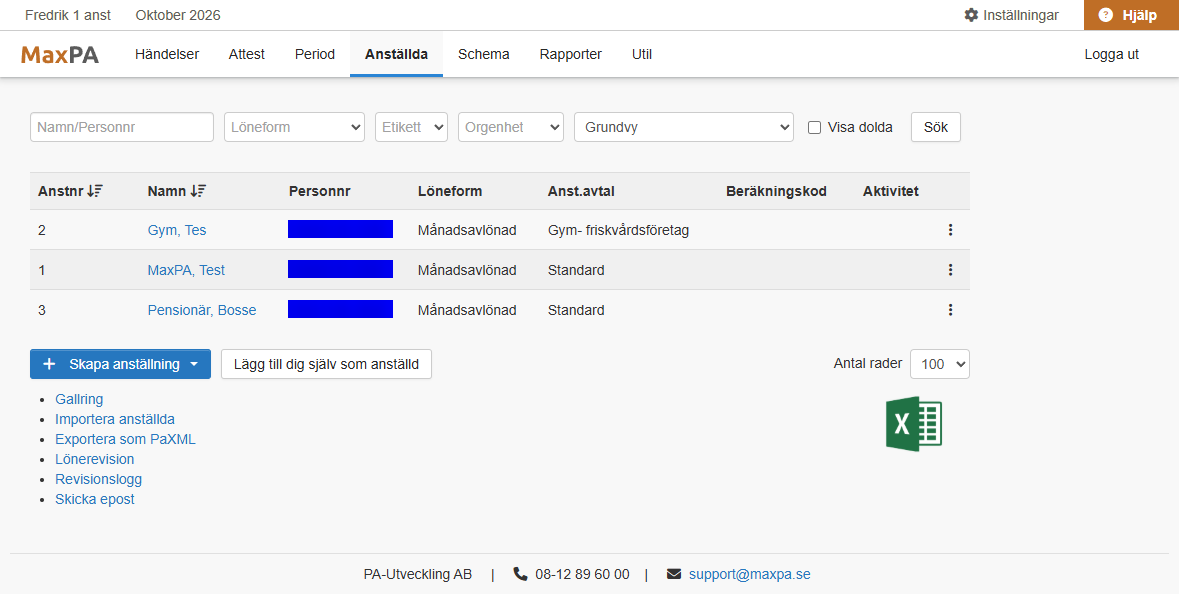Open row menu for Gym, Tes
The height and width of the screenshot is (594, 1179).
tap(950, 230)
